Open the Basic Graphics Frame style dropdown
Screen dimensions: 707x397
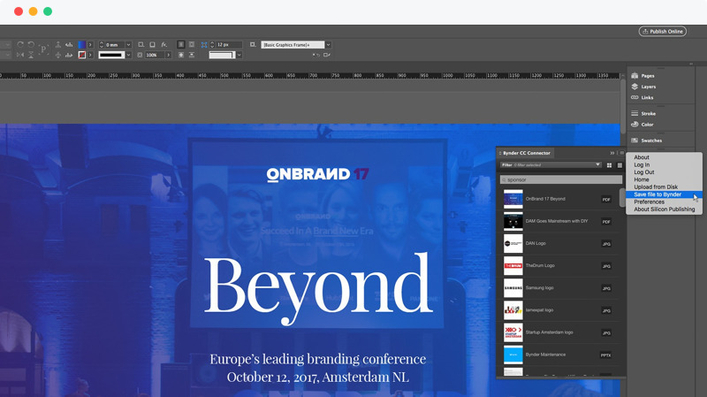[328, 45]
